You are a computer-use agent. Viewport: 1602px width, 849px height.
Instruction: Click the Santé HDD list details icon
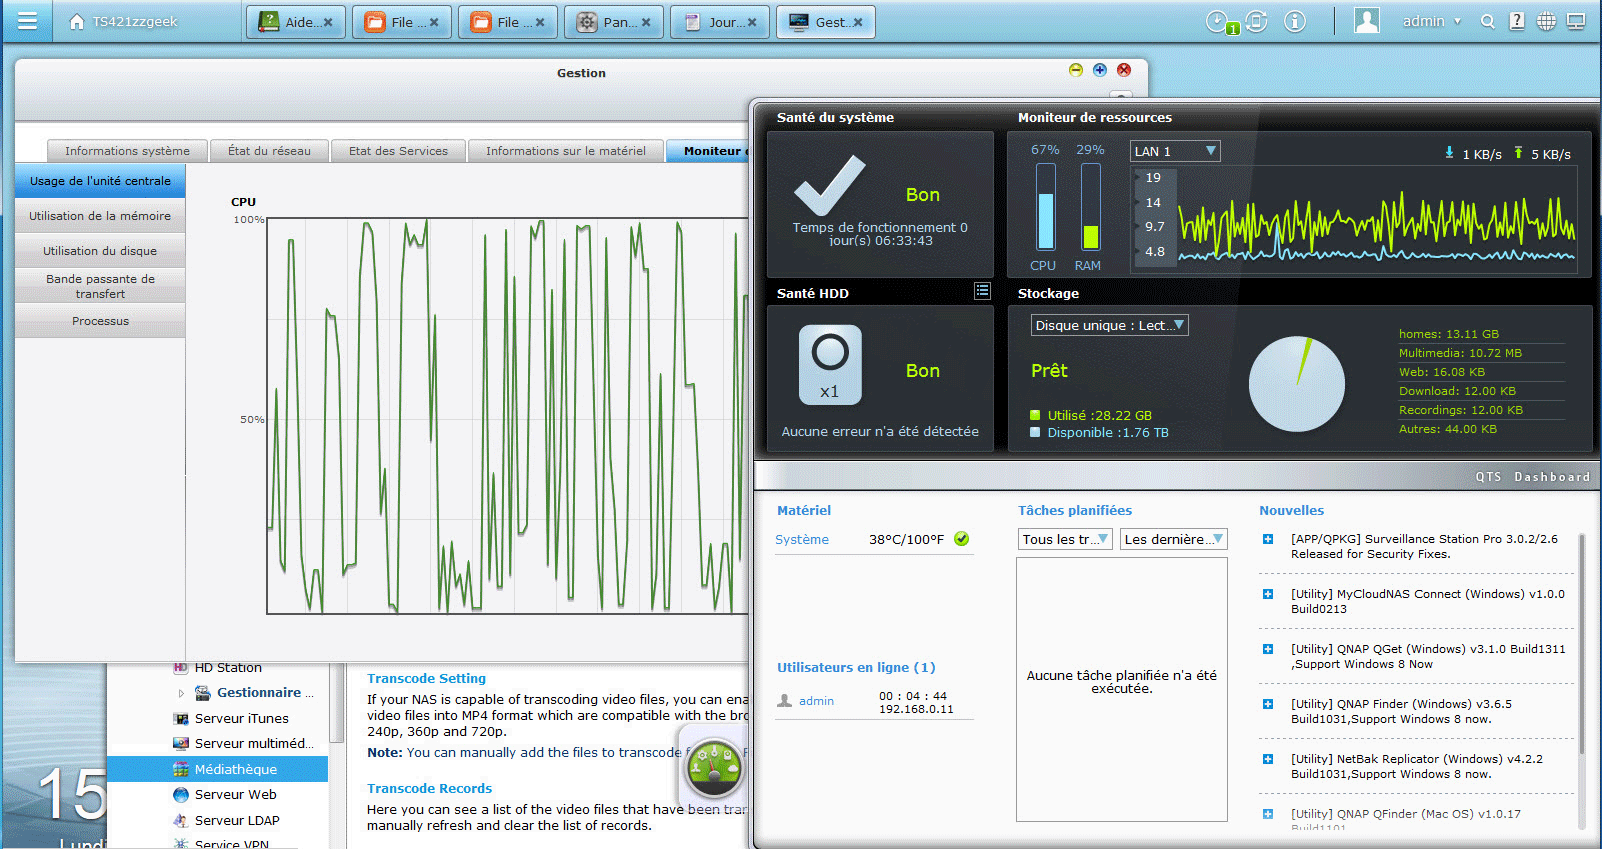(982, 291)
